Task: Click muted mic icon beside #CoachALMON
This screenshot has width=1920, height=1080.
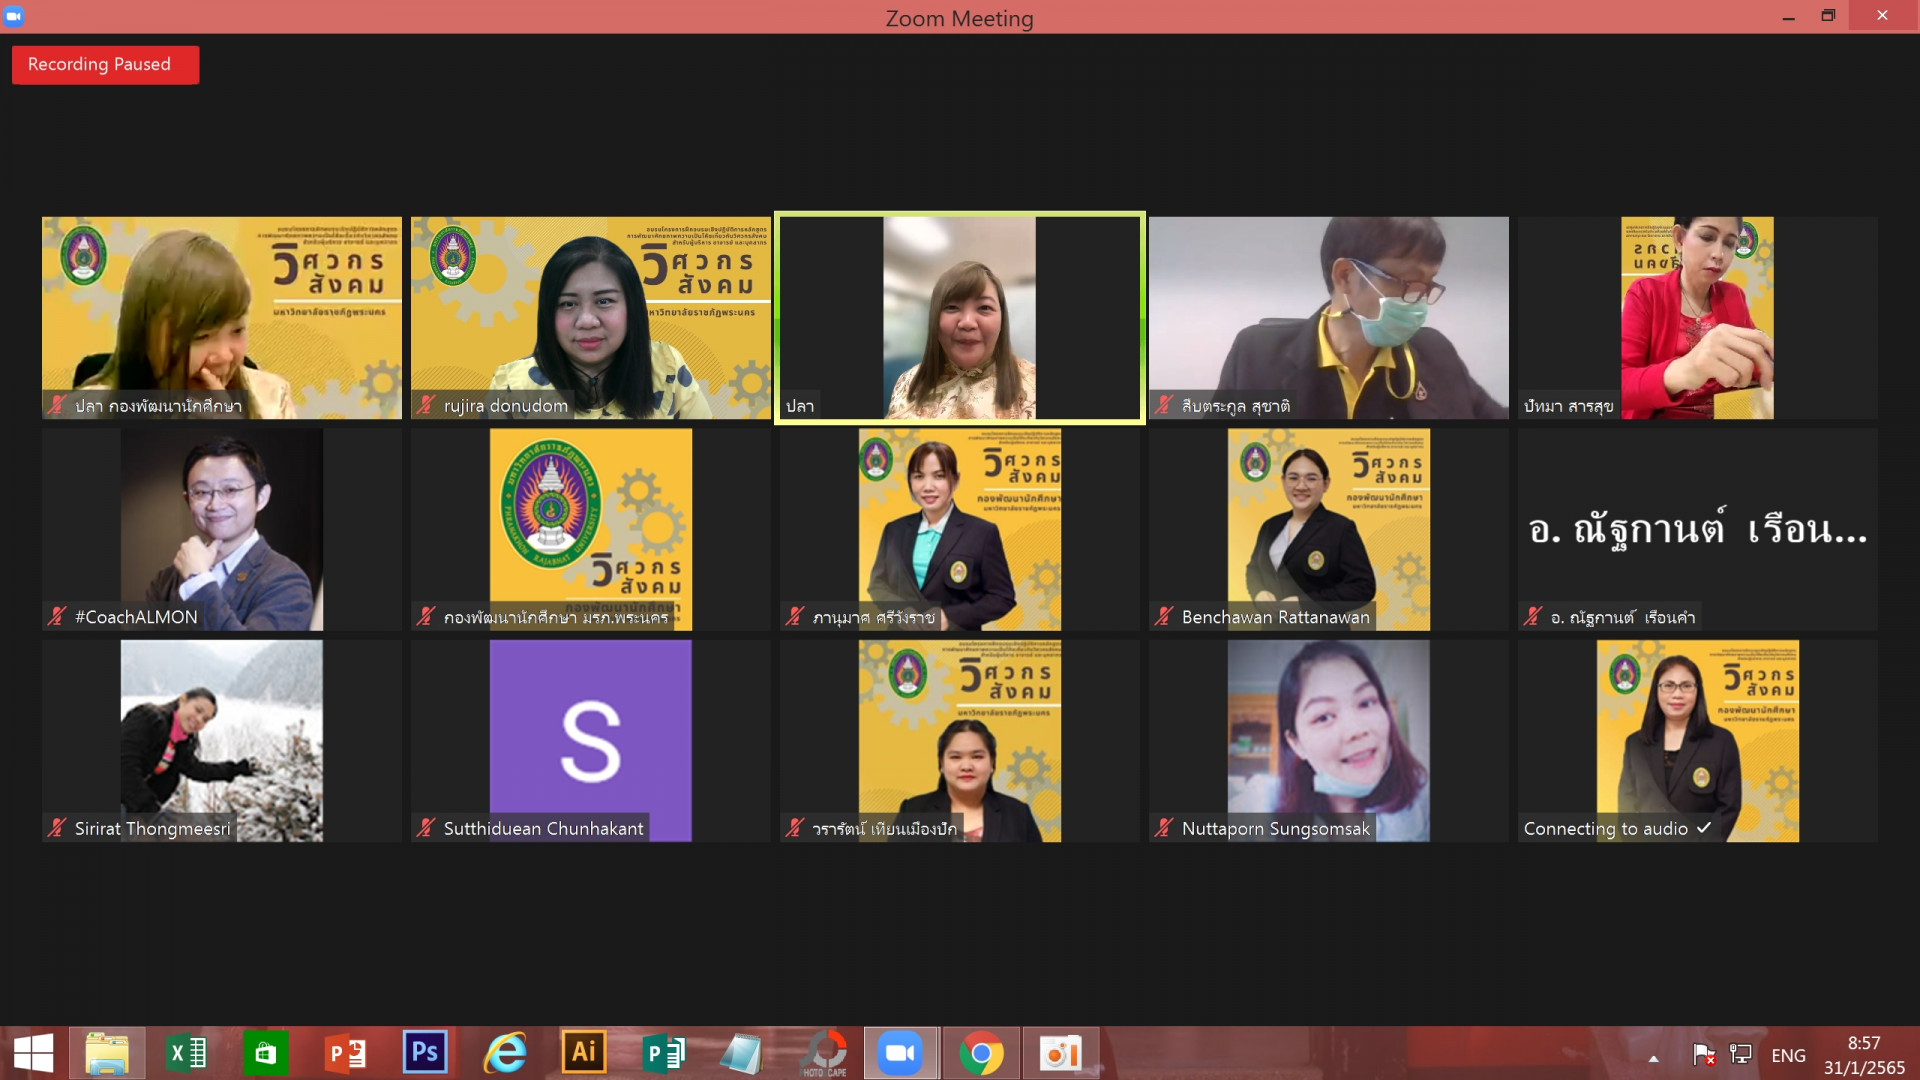Action: [58, 617]
